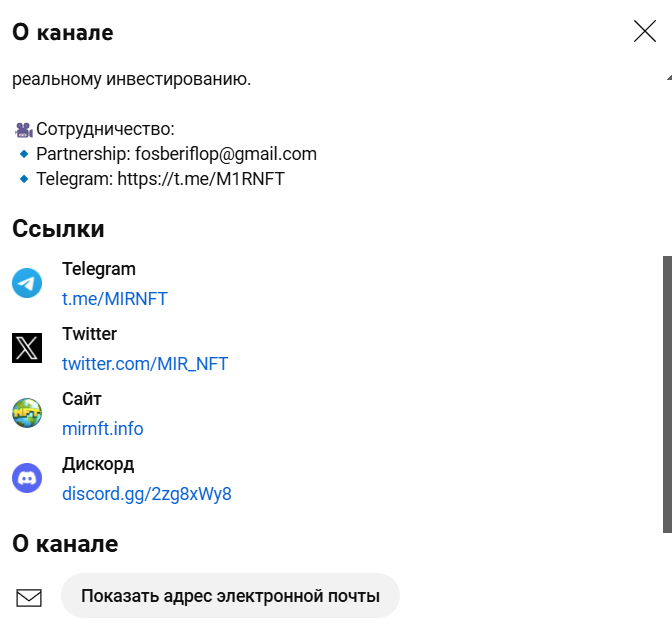672x632 pixels.
Task: Click the envelope email icon
Action: tap(29, 598)
